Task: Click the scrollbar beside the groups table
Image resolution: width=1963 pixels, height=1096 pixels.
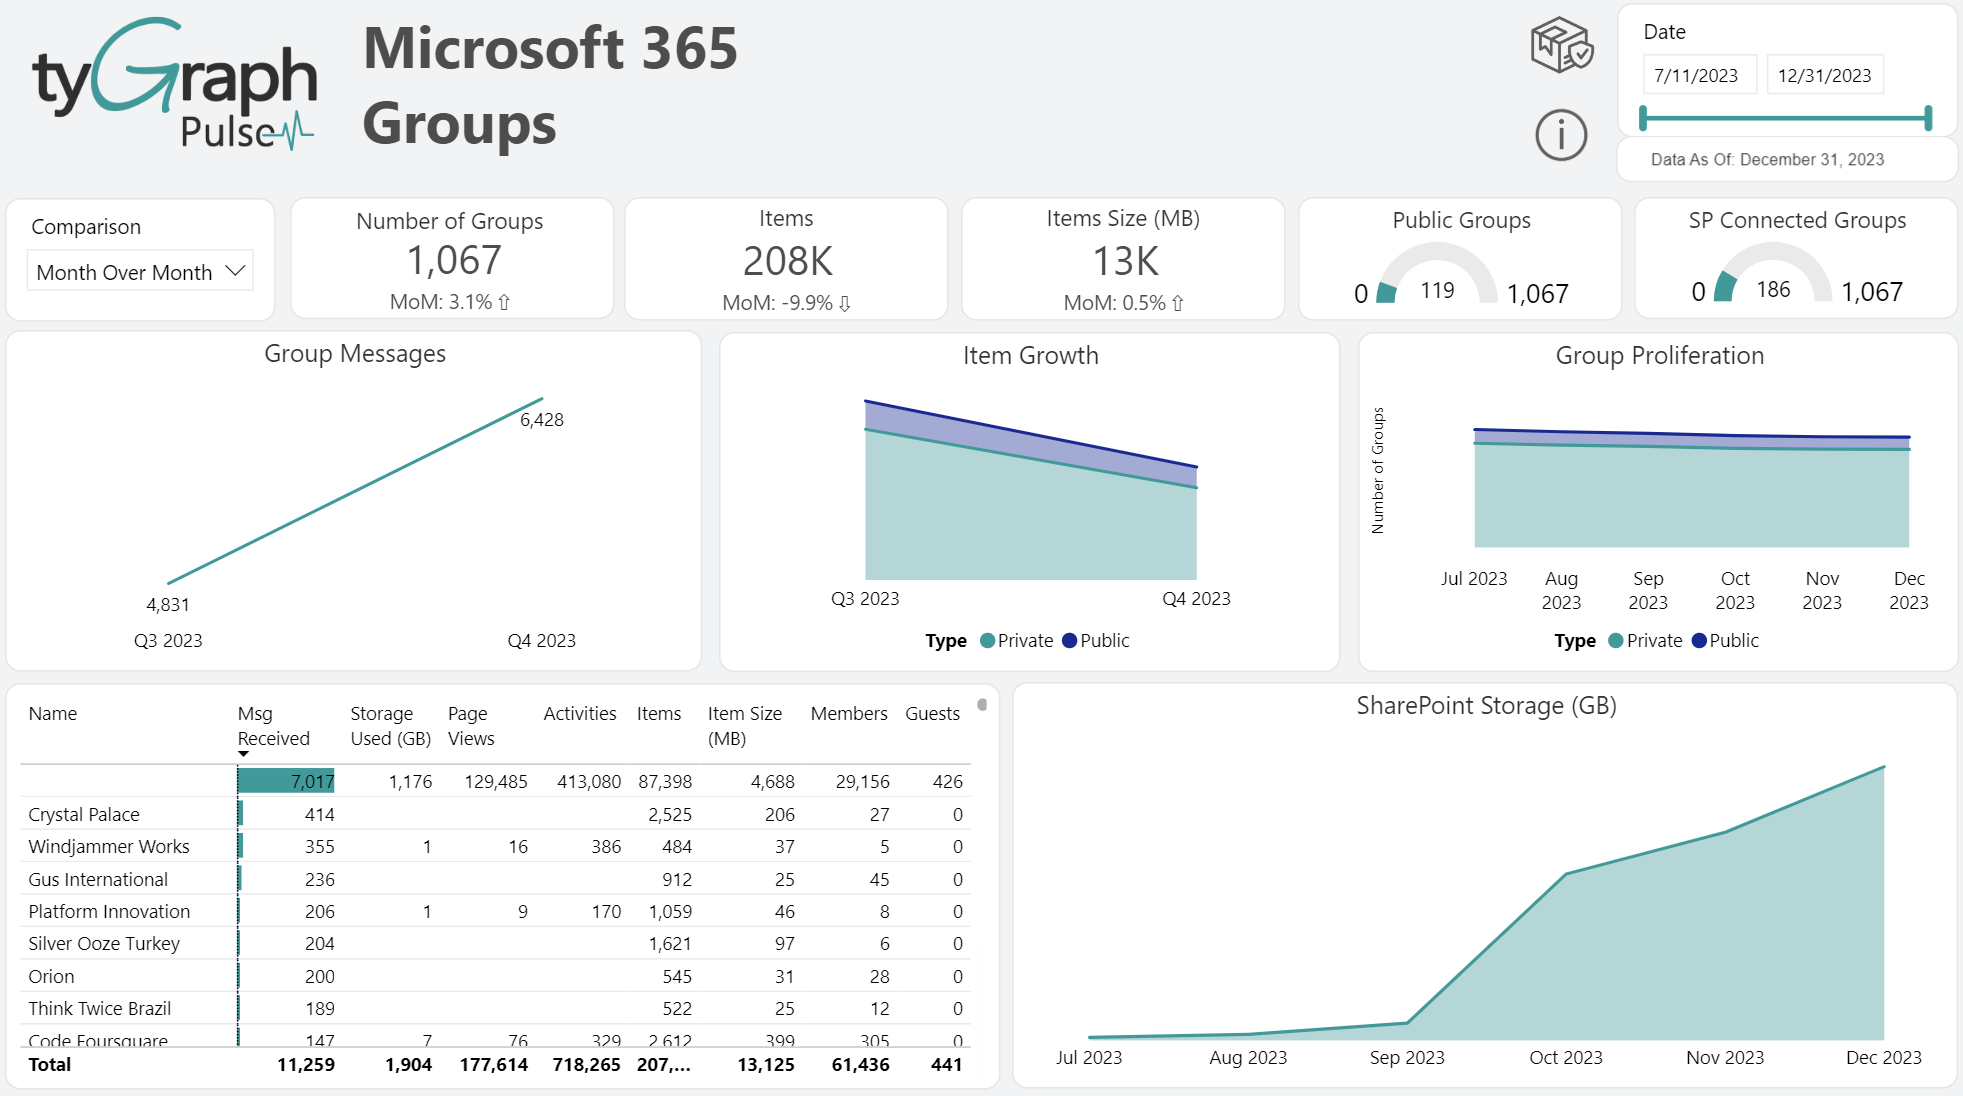Action: (983, 705)
